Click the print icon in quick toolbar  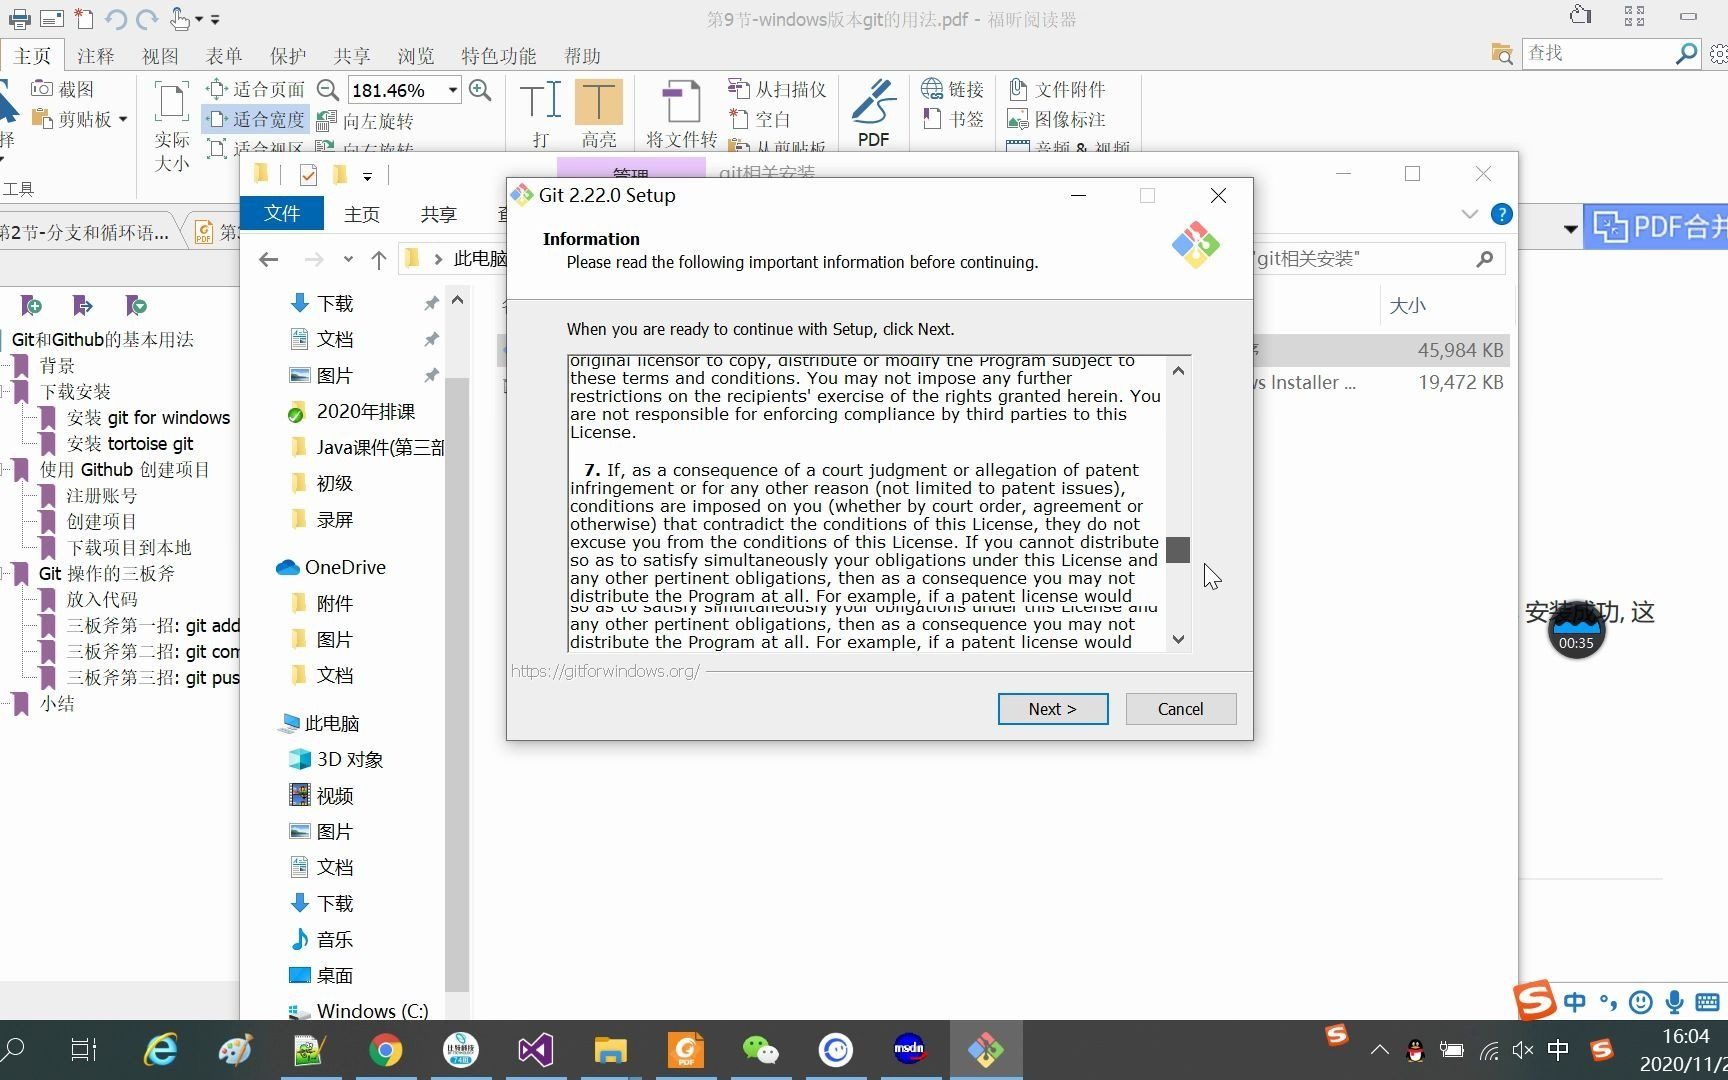click(19, 19)
